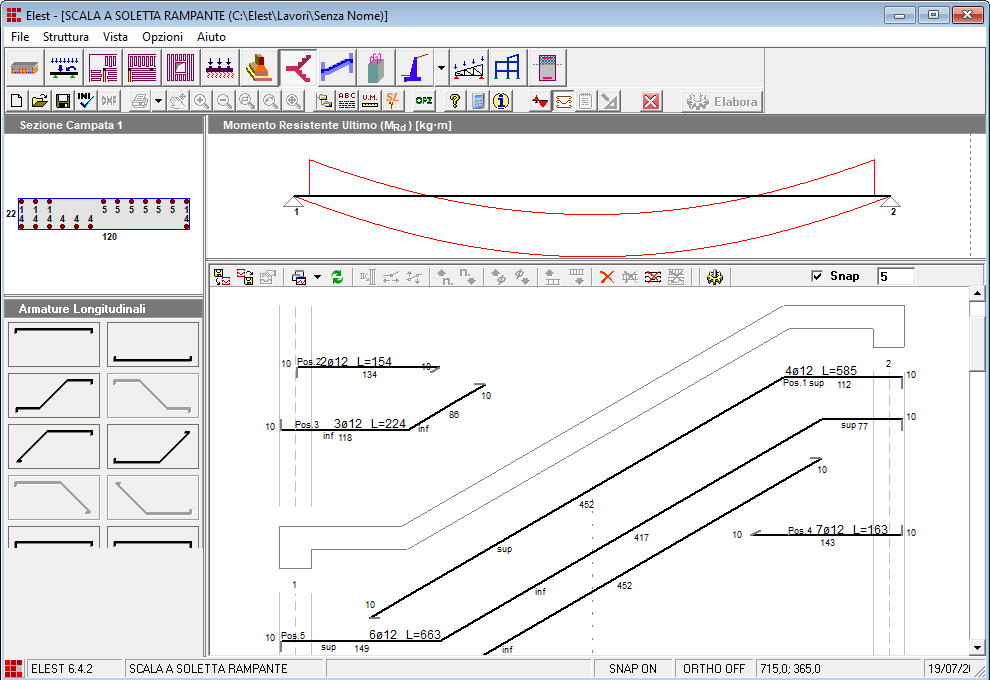Click the green refresh arrows icon

coord(338,277)
